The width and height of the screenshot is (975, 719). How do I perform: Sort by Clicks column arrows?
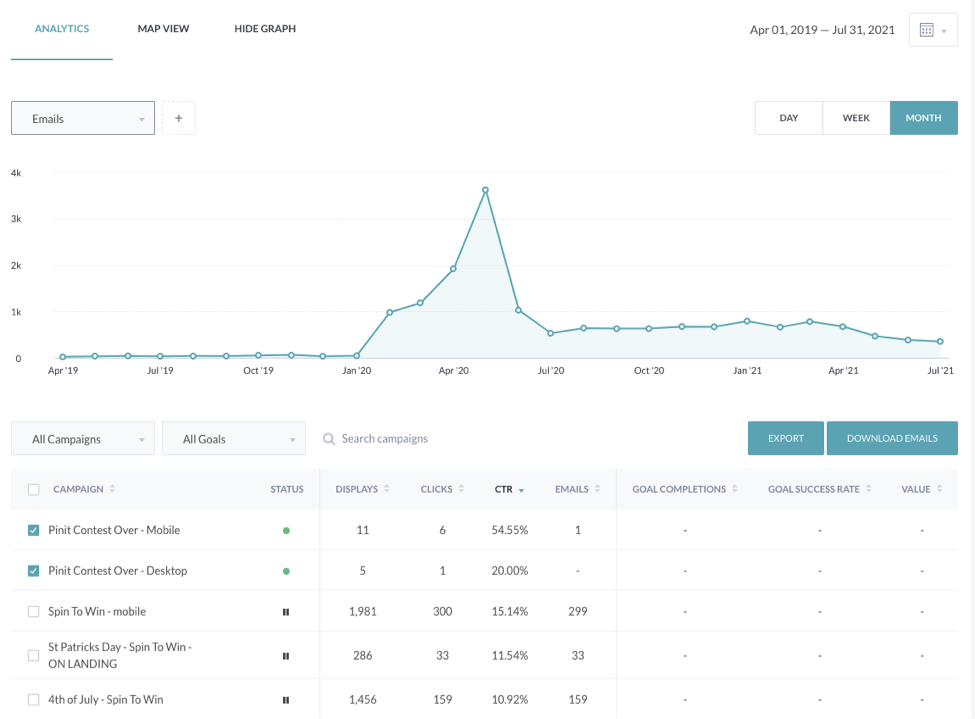point(461,489)
